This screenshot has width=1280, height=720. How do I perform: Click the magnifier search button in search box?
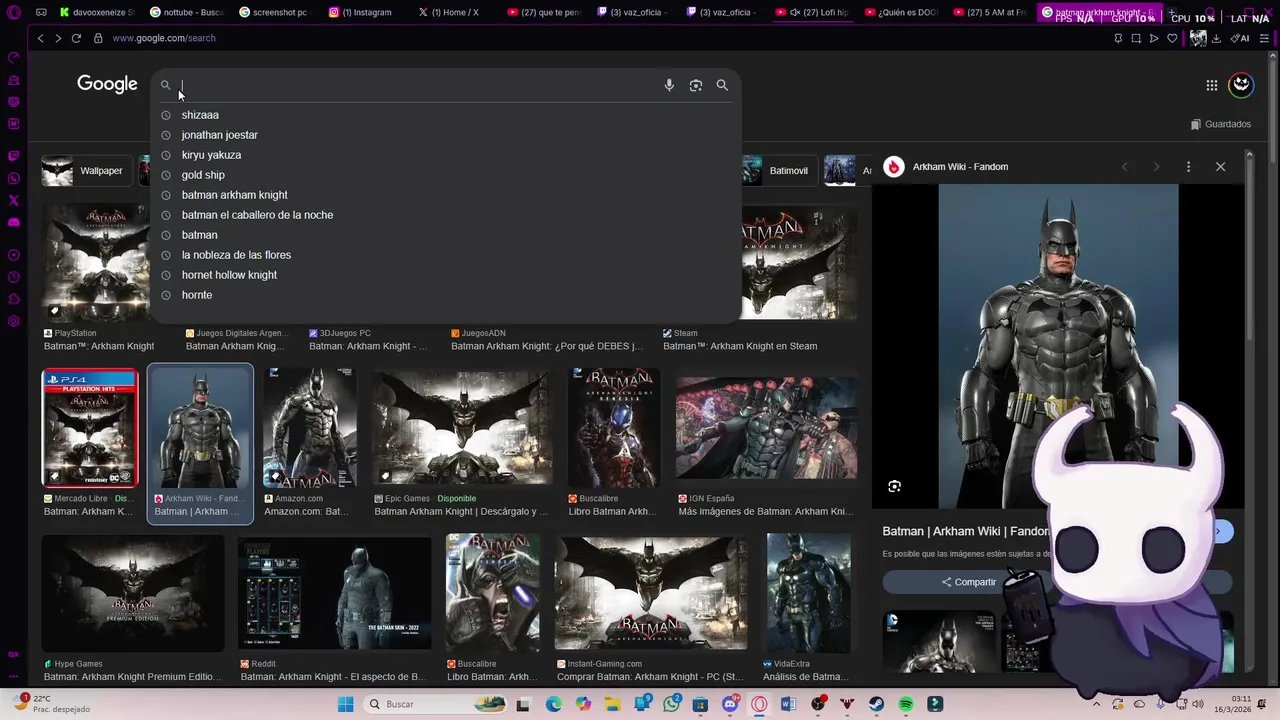coord(722,85)
